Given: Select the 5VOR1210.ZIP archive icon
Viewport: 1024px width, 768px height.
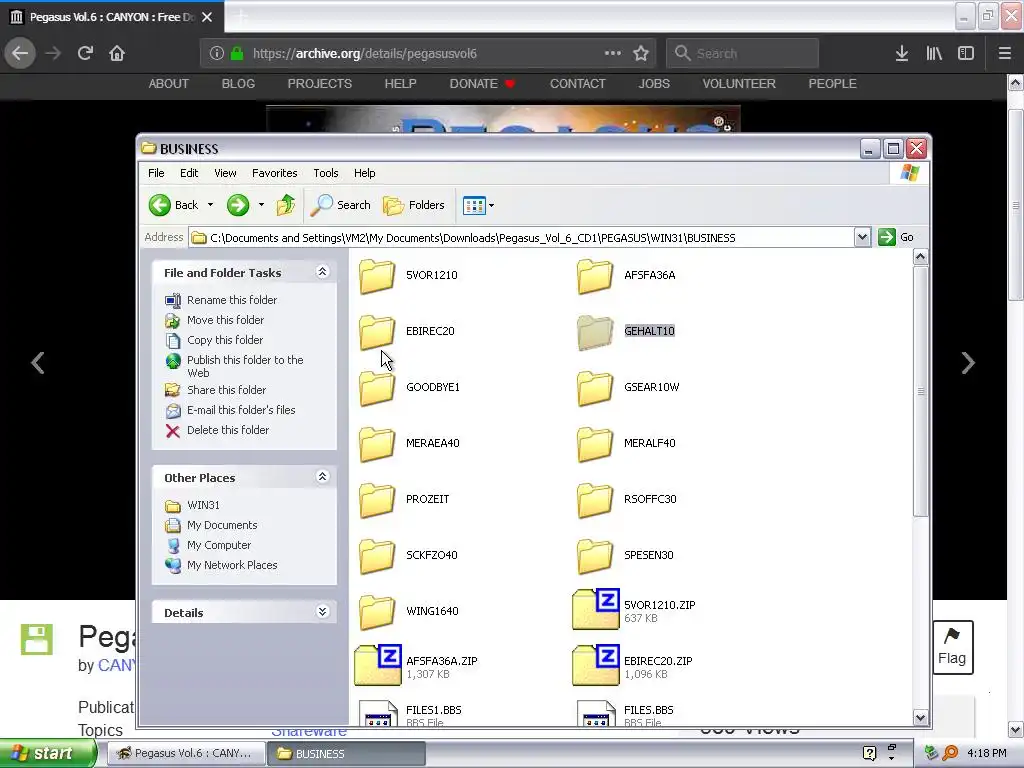Looking at the screenshot, I should pos(596,609).
